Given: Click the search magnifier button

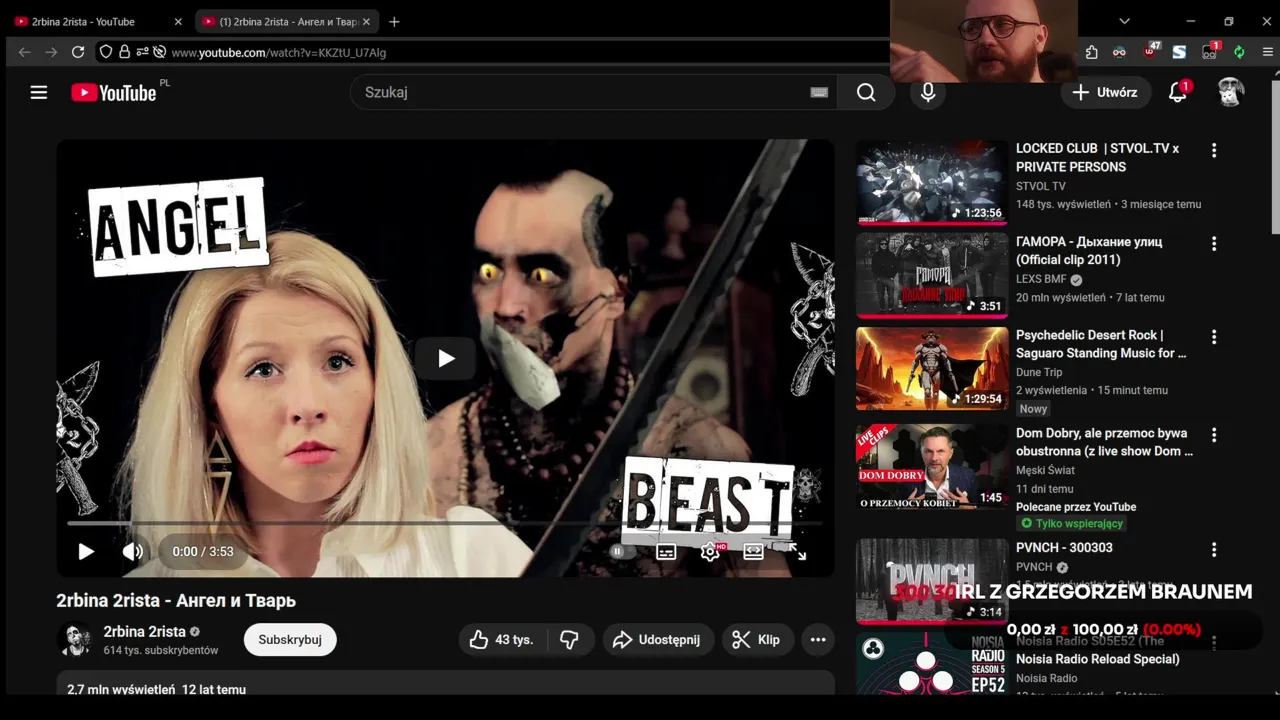Looking at the screenshot, I should (x=866, y=92).
